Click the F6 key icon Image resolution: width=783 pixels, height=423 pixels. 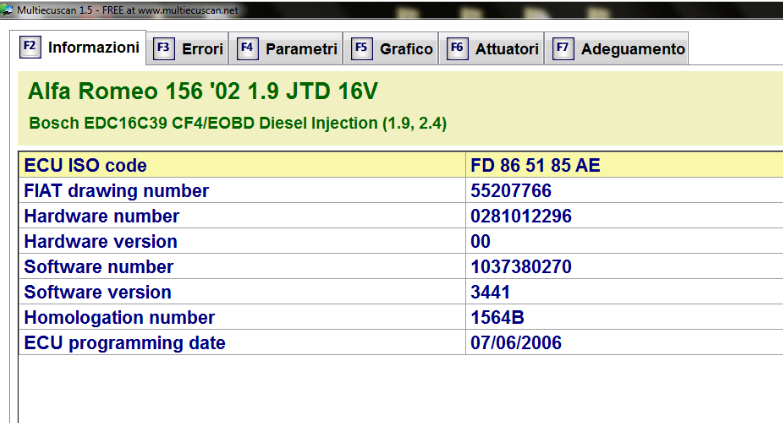click(457, 49)
